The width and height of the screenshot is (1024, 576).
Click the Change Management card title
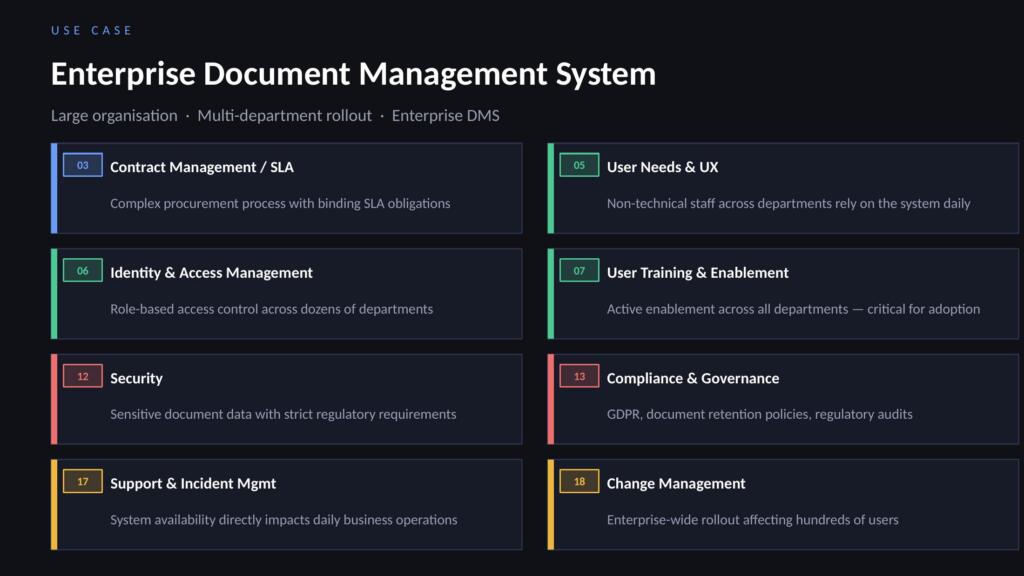pos(676,484)
